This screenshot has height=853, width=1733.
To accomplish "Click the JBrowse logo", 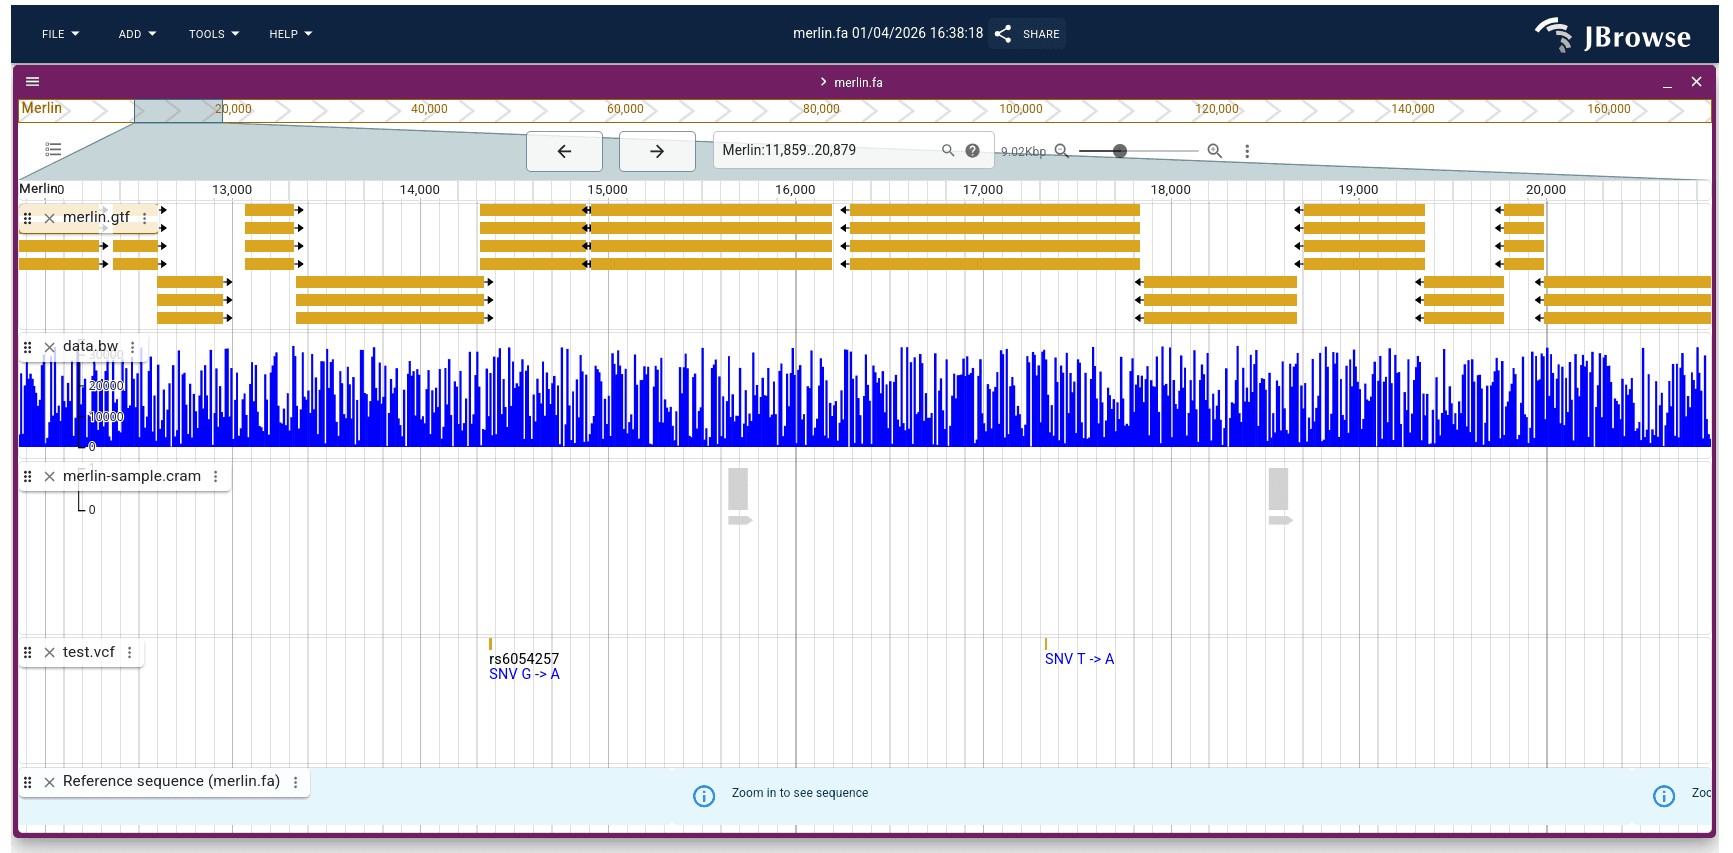I will pyautogui.click(x=1613, y=35).
